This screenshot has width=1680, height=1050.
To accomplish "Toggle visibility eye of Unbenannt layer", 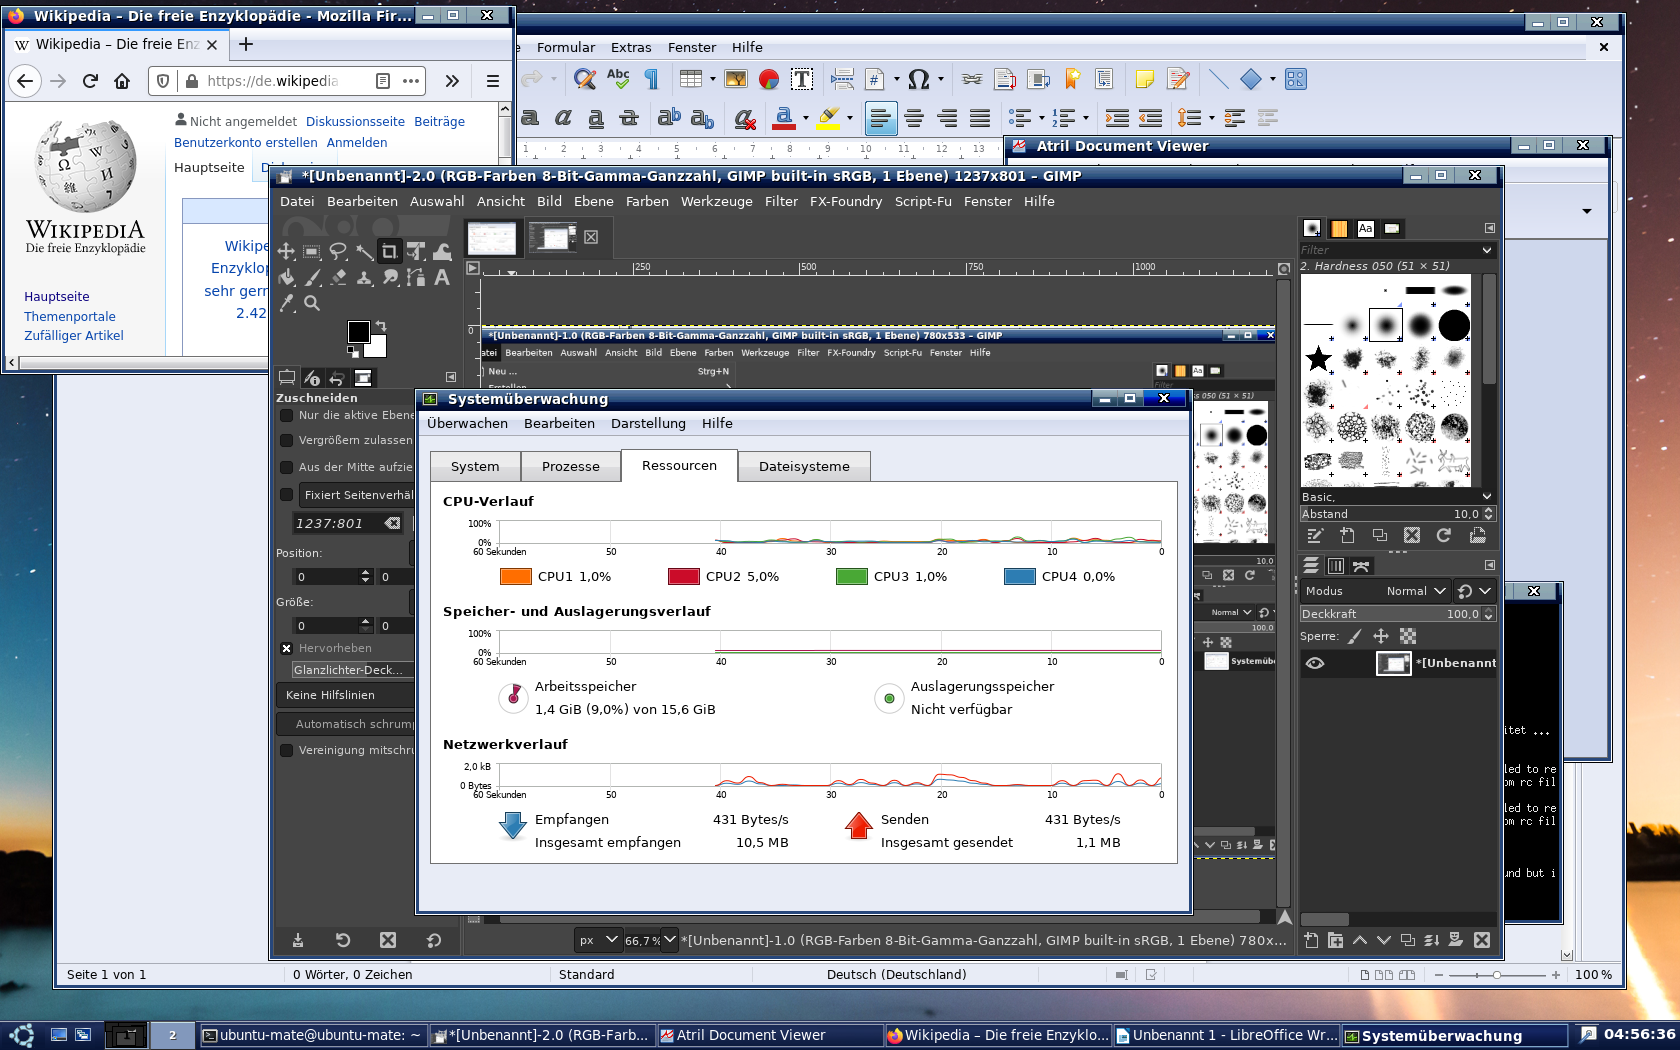I will pos(1315,663).
